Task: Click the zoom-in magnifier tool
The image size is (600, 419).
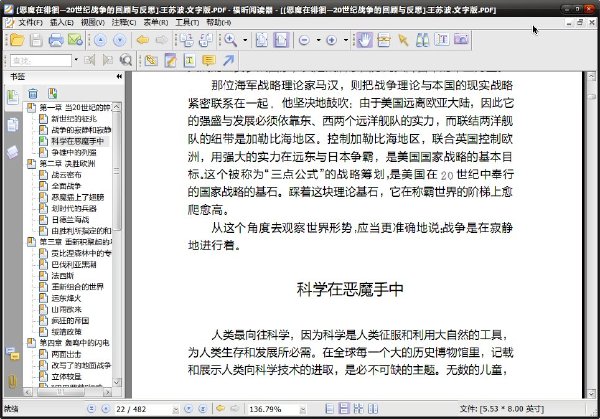Action: coord(230,40)
